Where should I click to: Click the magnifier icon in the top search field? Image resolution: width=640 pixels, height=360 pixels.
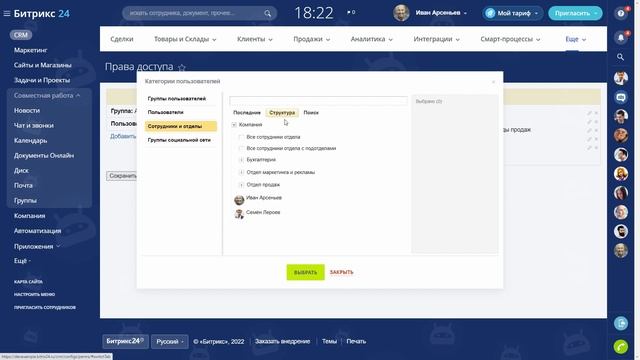click(x=267, y=13)
